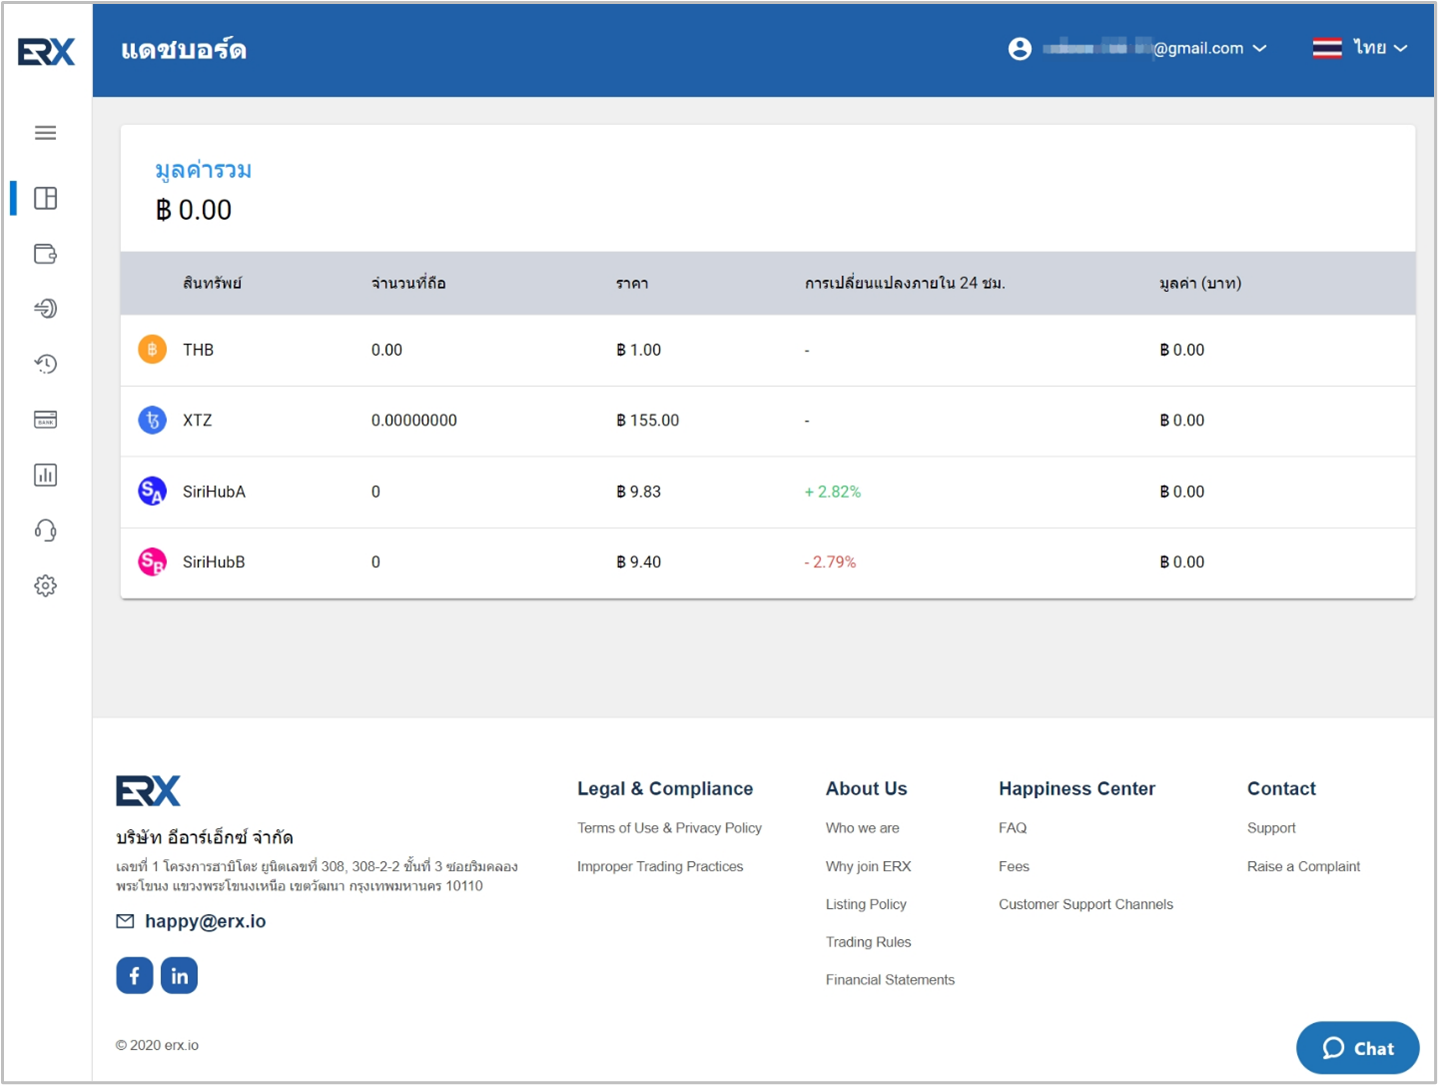Open the Listing Policy link
This screenshot has width=1438, height=1085.
coord(866,904)
